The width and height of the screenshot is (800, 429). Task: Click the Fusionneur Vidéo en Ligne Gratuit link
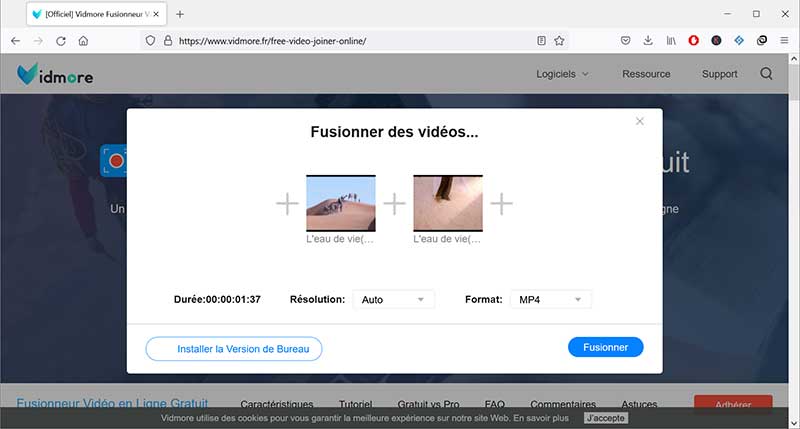click(112, 403)
